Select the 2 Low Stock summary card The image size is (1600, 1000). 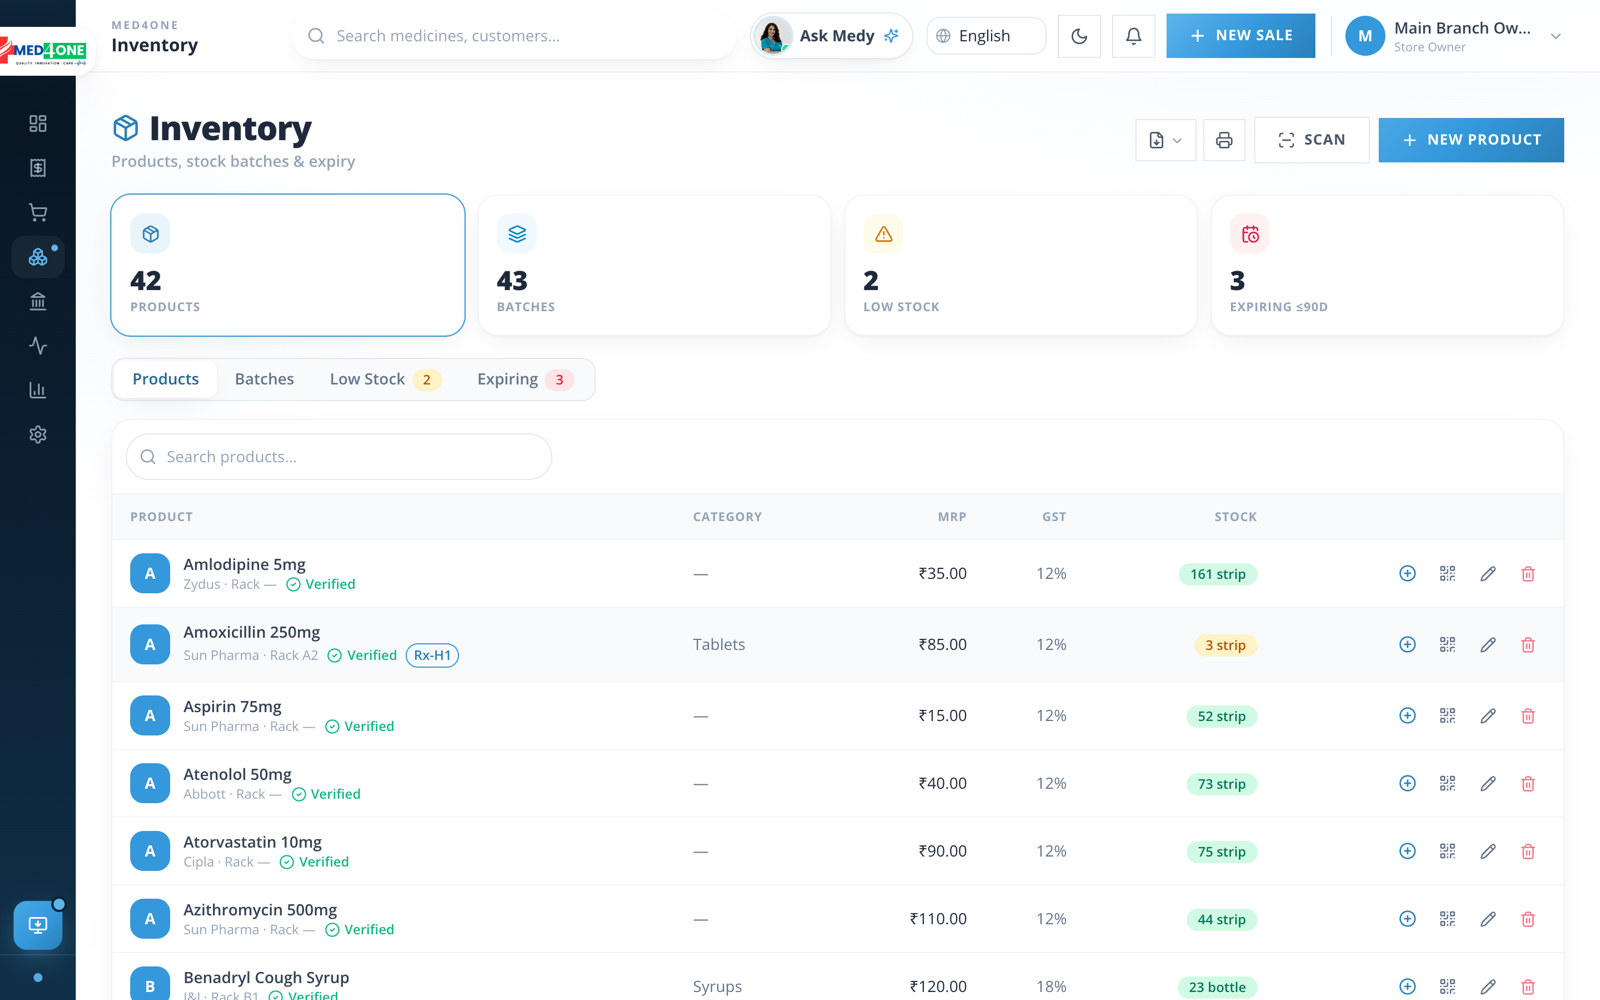click(x=1020, y=265)
